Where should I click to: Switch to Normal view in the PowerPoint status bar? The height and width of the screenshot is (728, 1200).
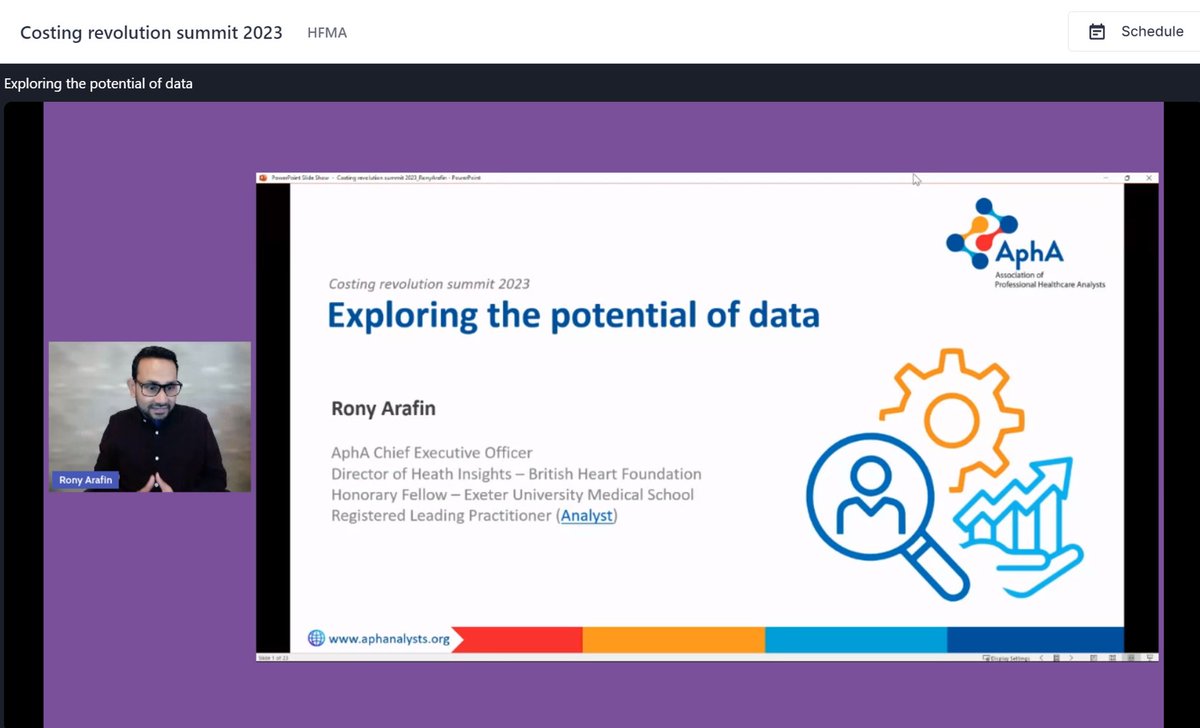coord(1094,658)
